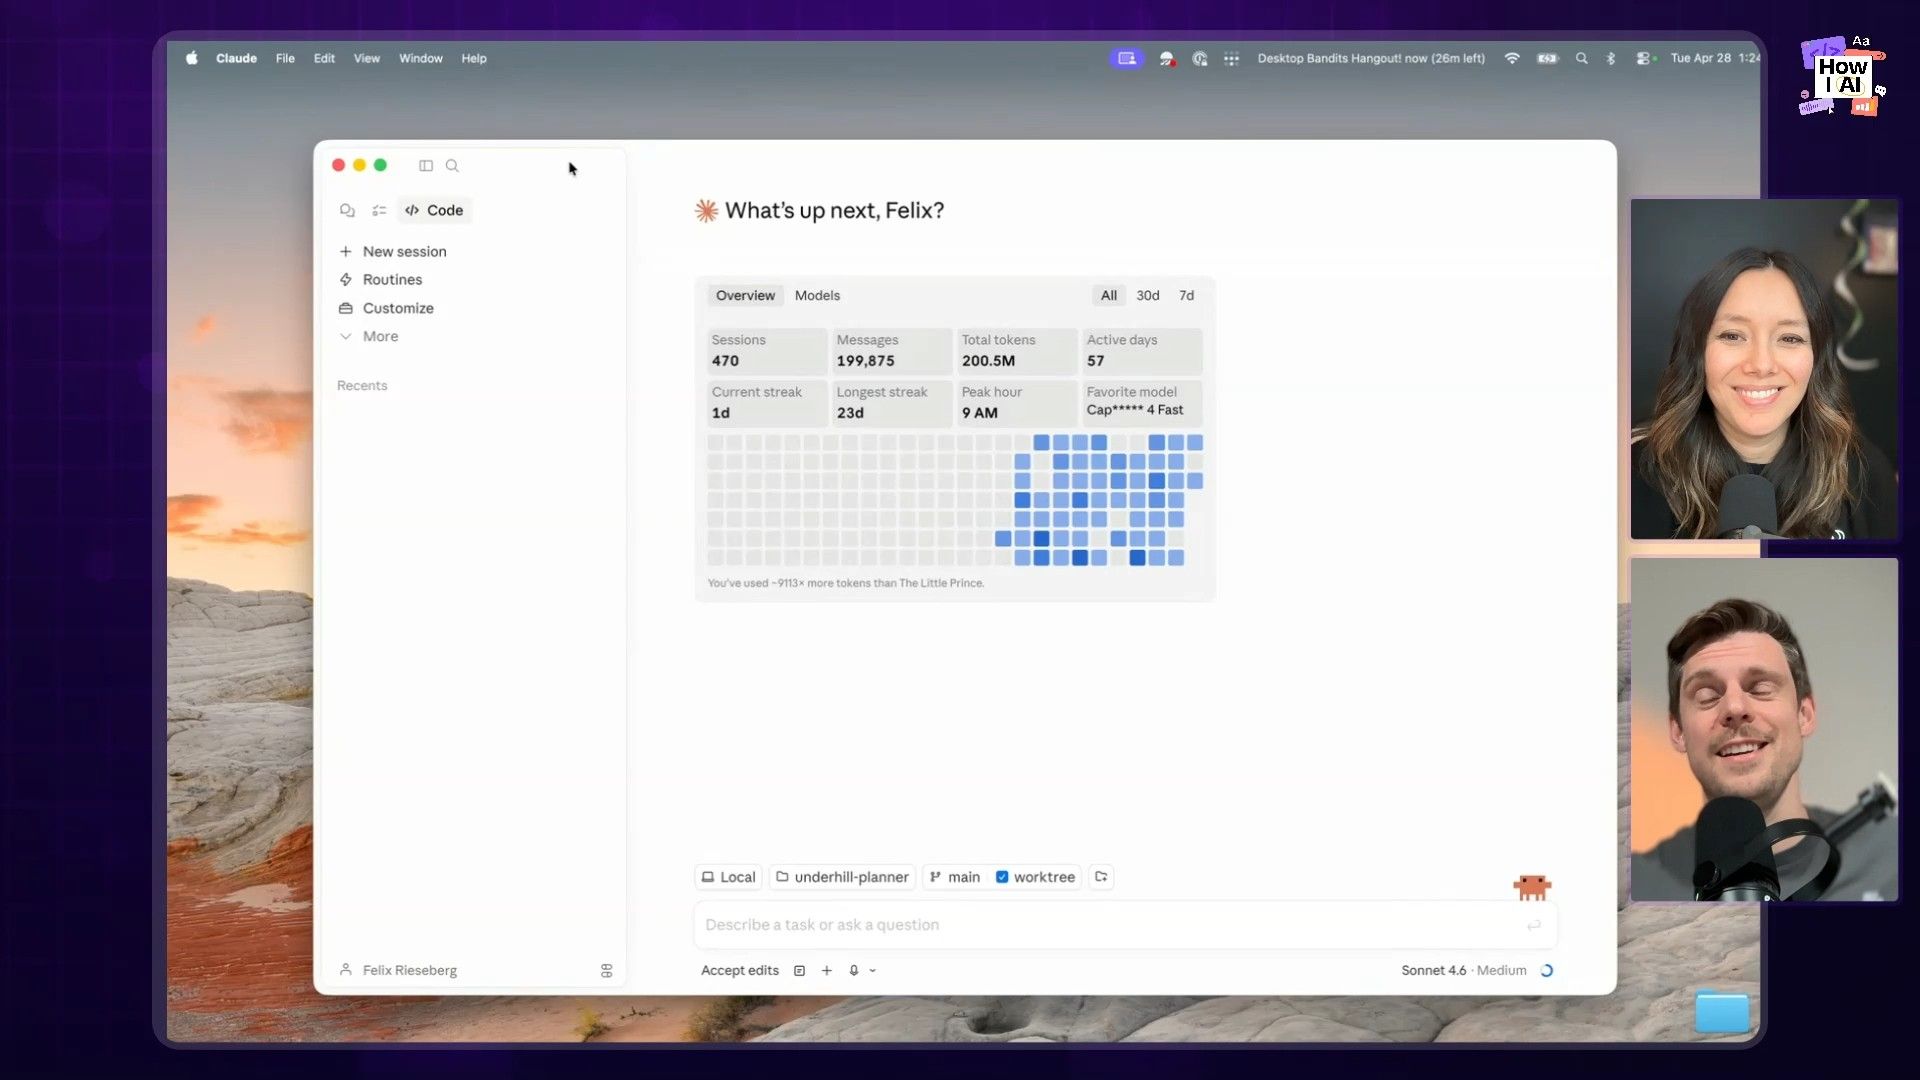Image resolution: width=1920 pixels, height=1080 pixels.
Task: Switch to the chat bubbles mode icon
Action: pyautogui.click(x=347, y=210)
